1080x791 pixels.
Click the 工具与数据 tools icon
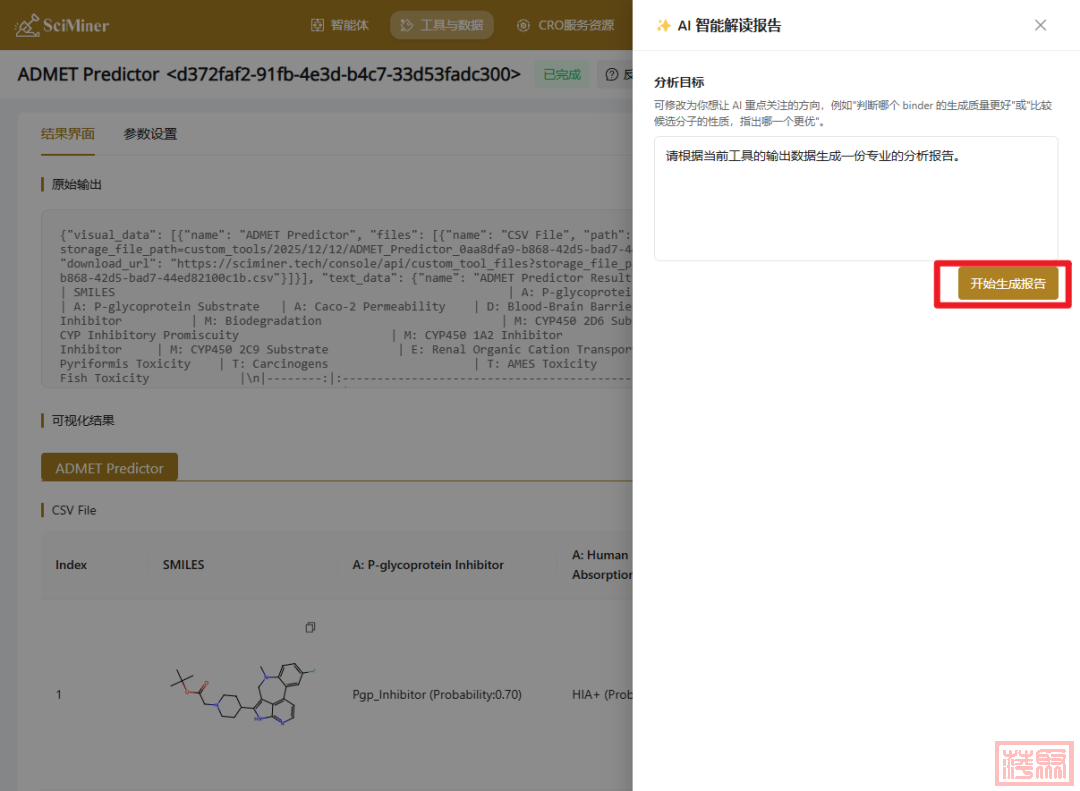point(407,25)
